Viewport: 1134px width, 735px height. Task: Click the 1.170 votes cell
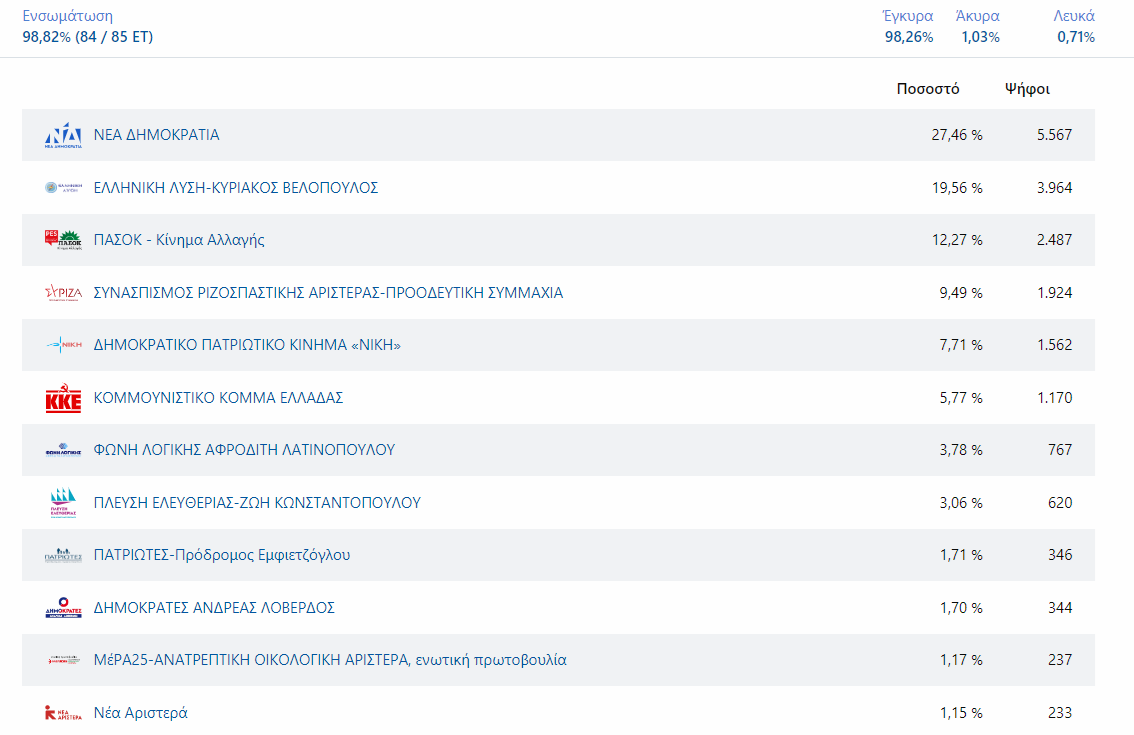[x=1054, y=398]
